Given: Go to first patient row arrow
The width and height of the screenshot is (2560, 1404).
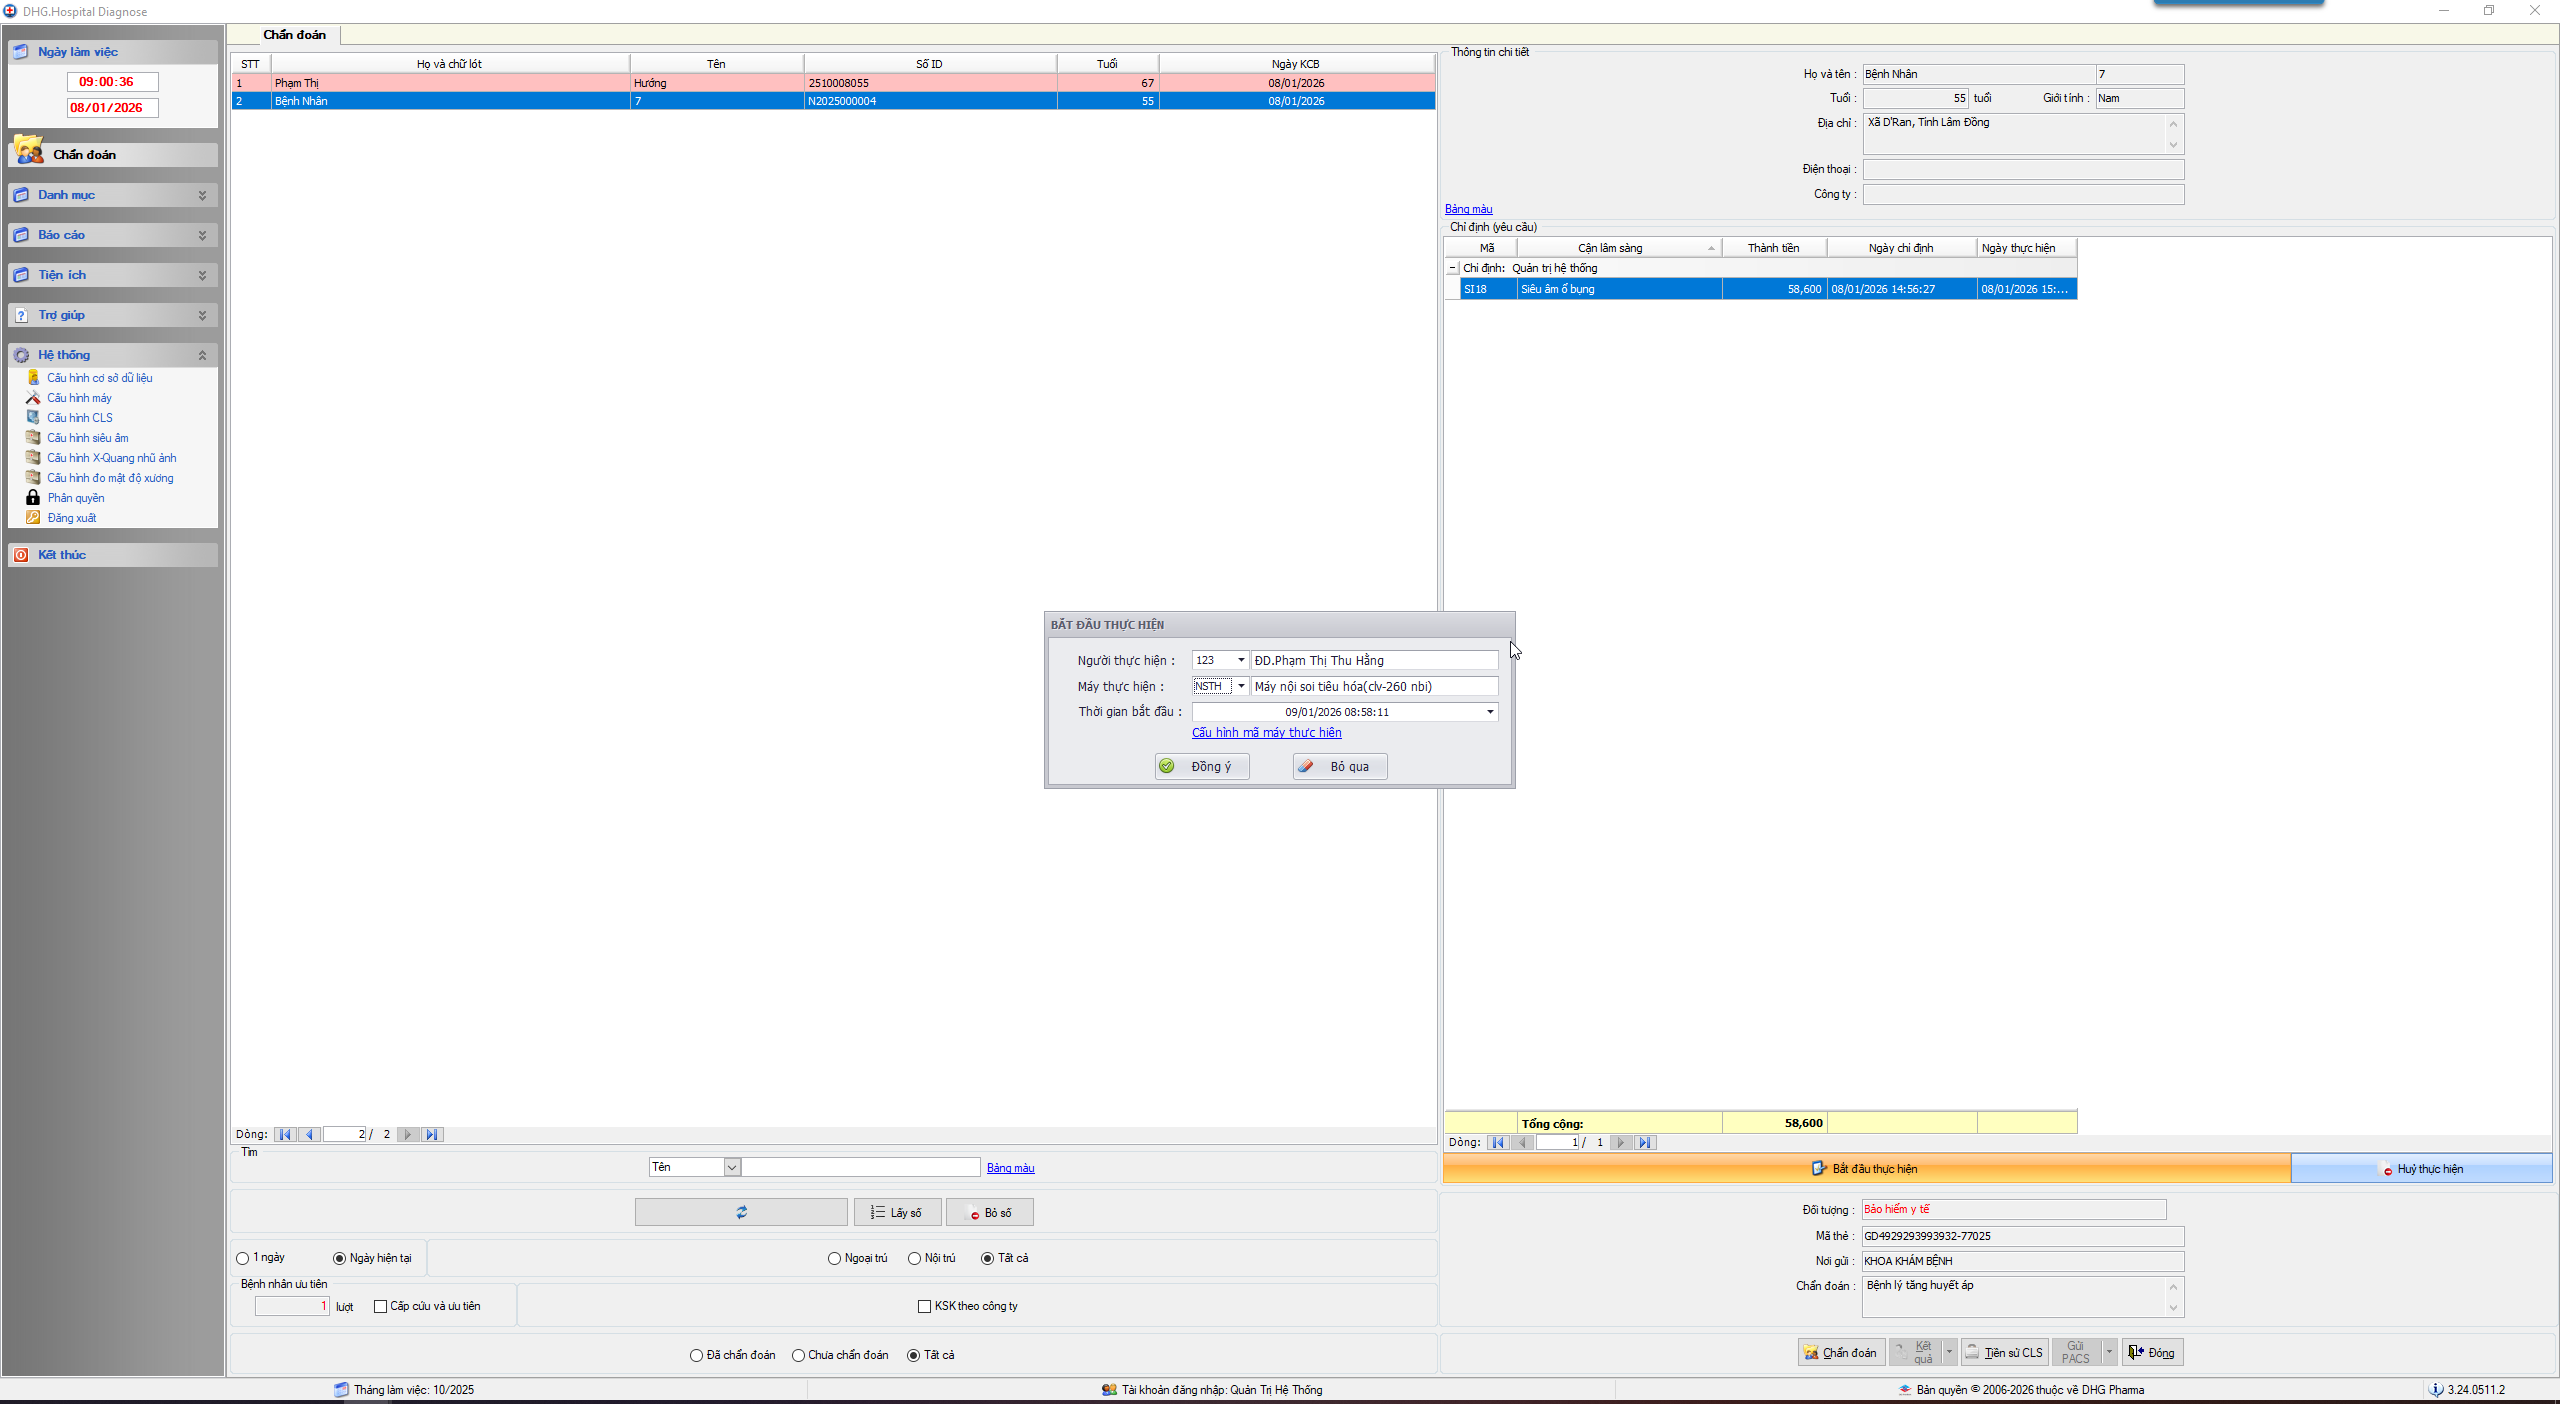Looking at the screenshot, I should (285, 1134).
